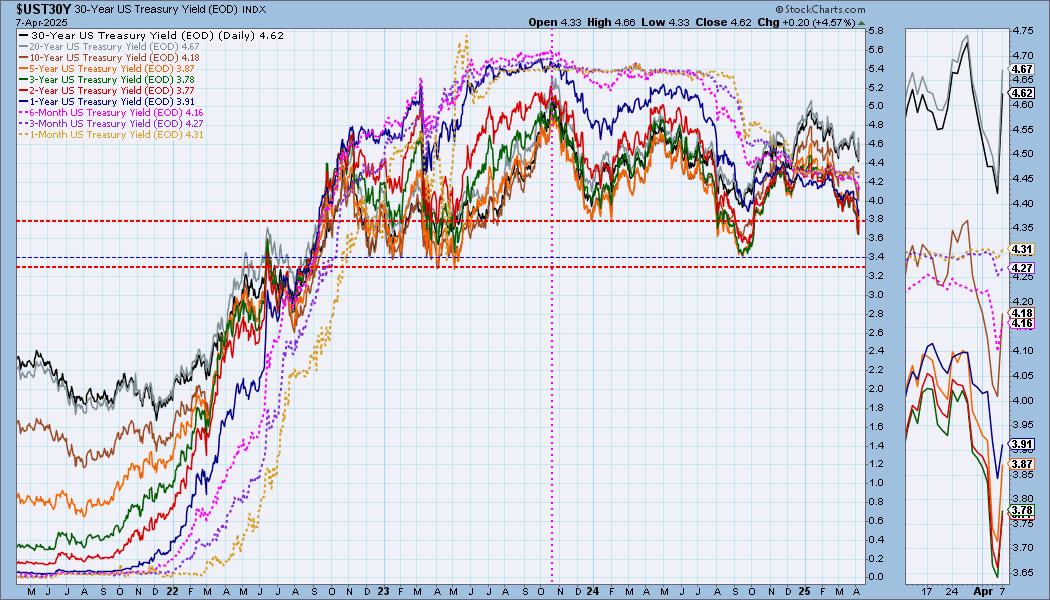Click the 5.0 label on main y-axis
Viewport: 1050px width, 600px height.
875,106
